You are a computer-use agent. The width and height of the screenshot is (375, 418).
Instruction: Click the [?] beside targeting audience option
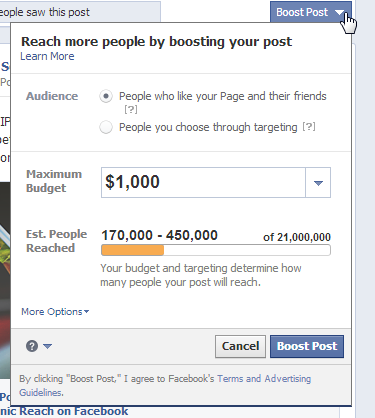[x=309, y=127]
